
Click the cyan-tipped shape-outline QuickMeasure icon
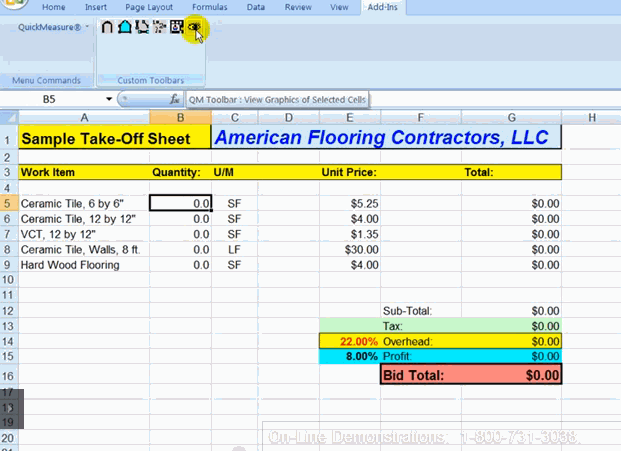pos(142,27)
